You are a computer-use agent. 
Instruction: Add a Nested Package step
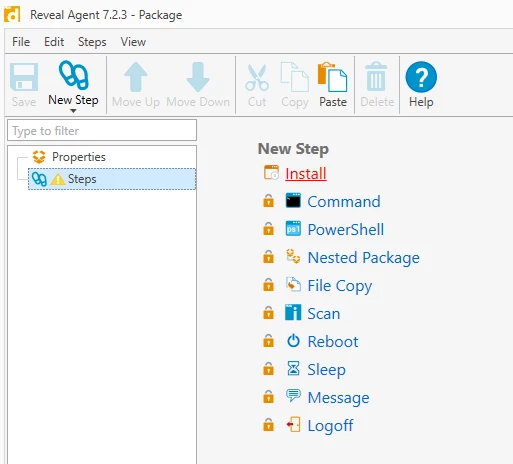[363, 258]
